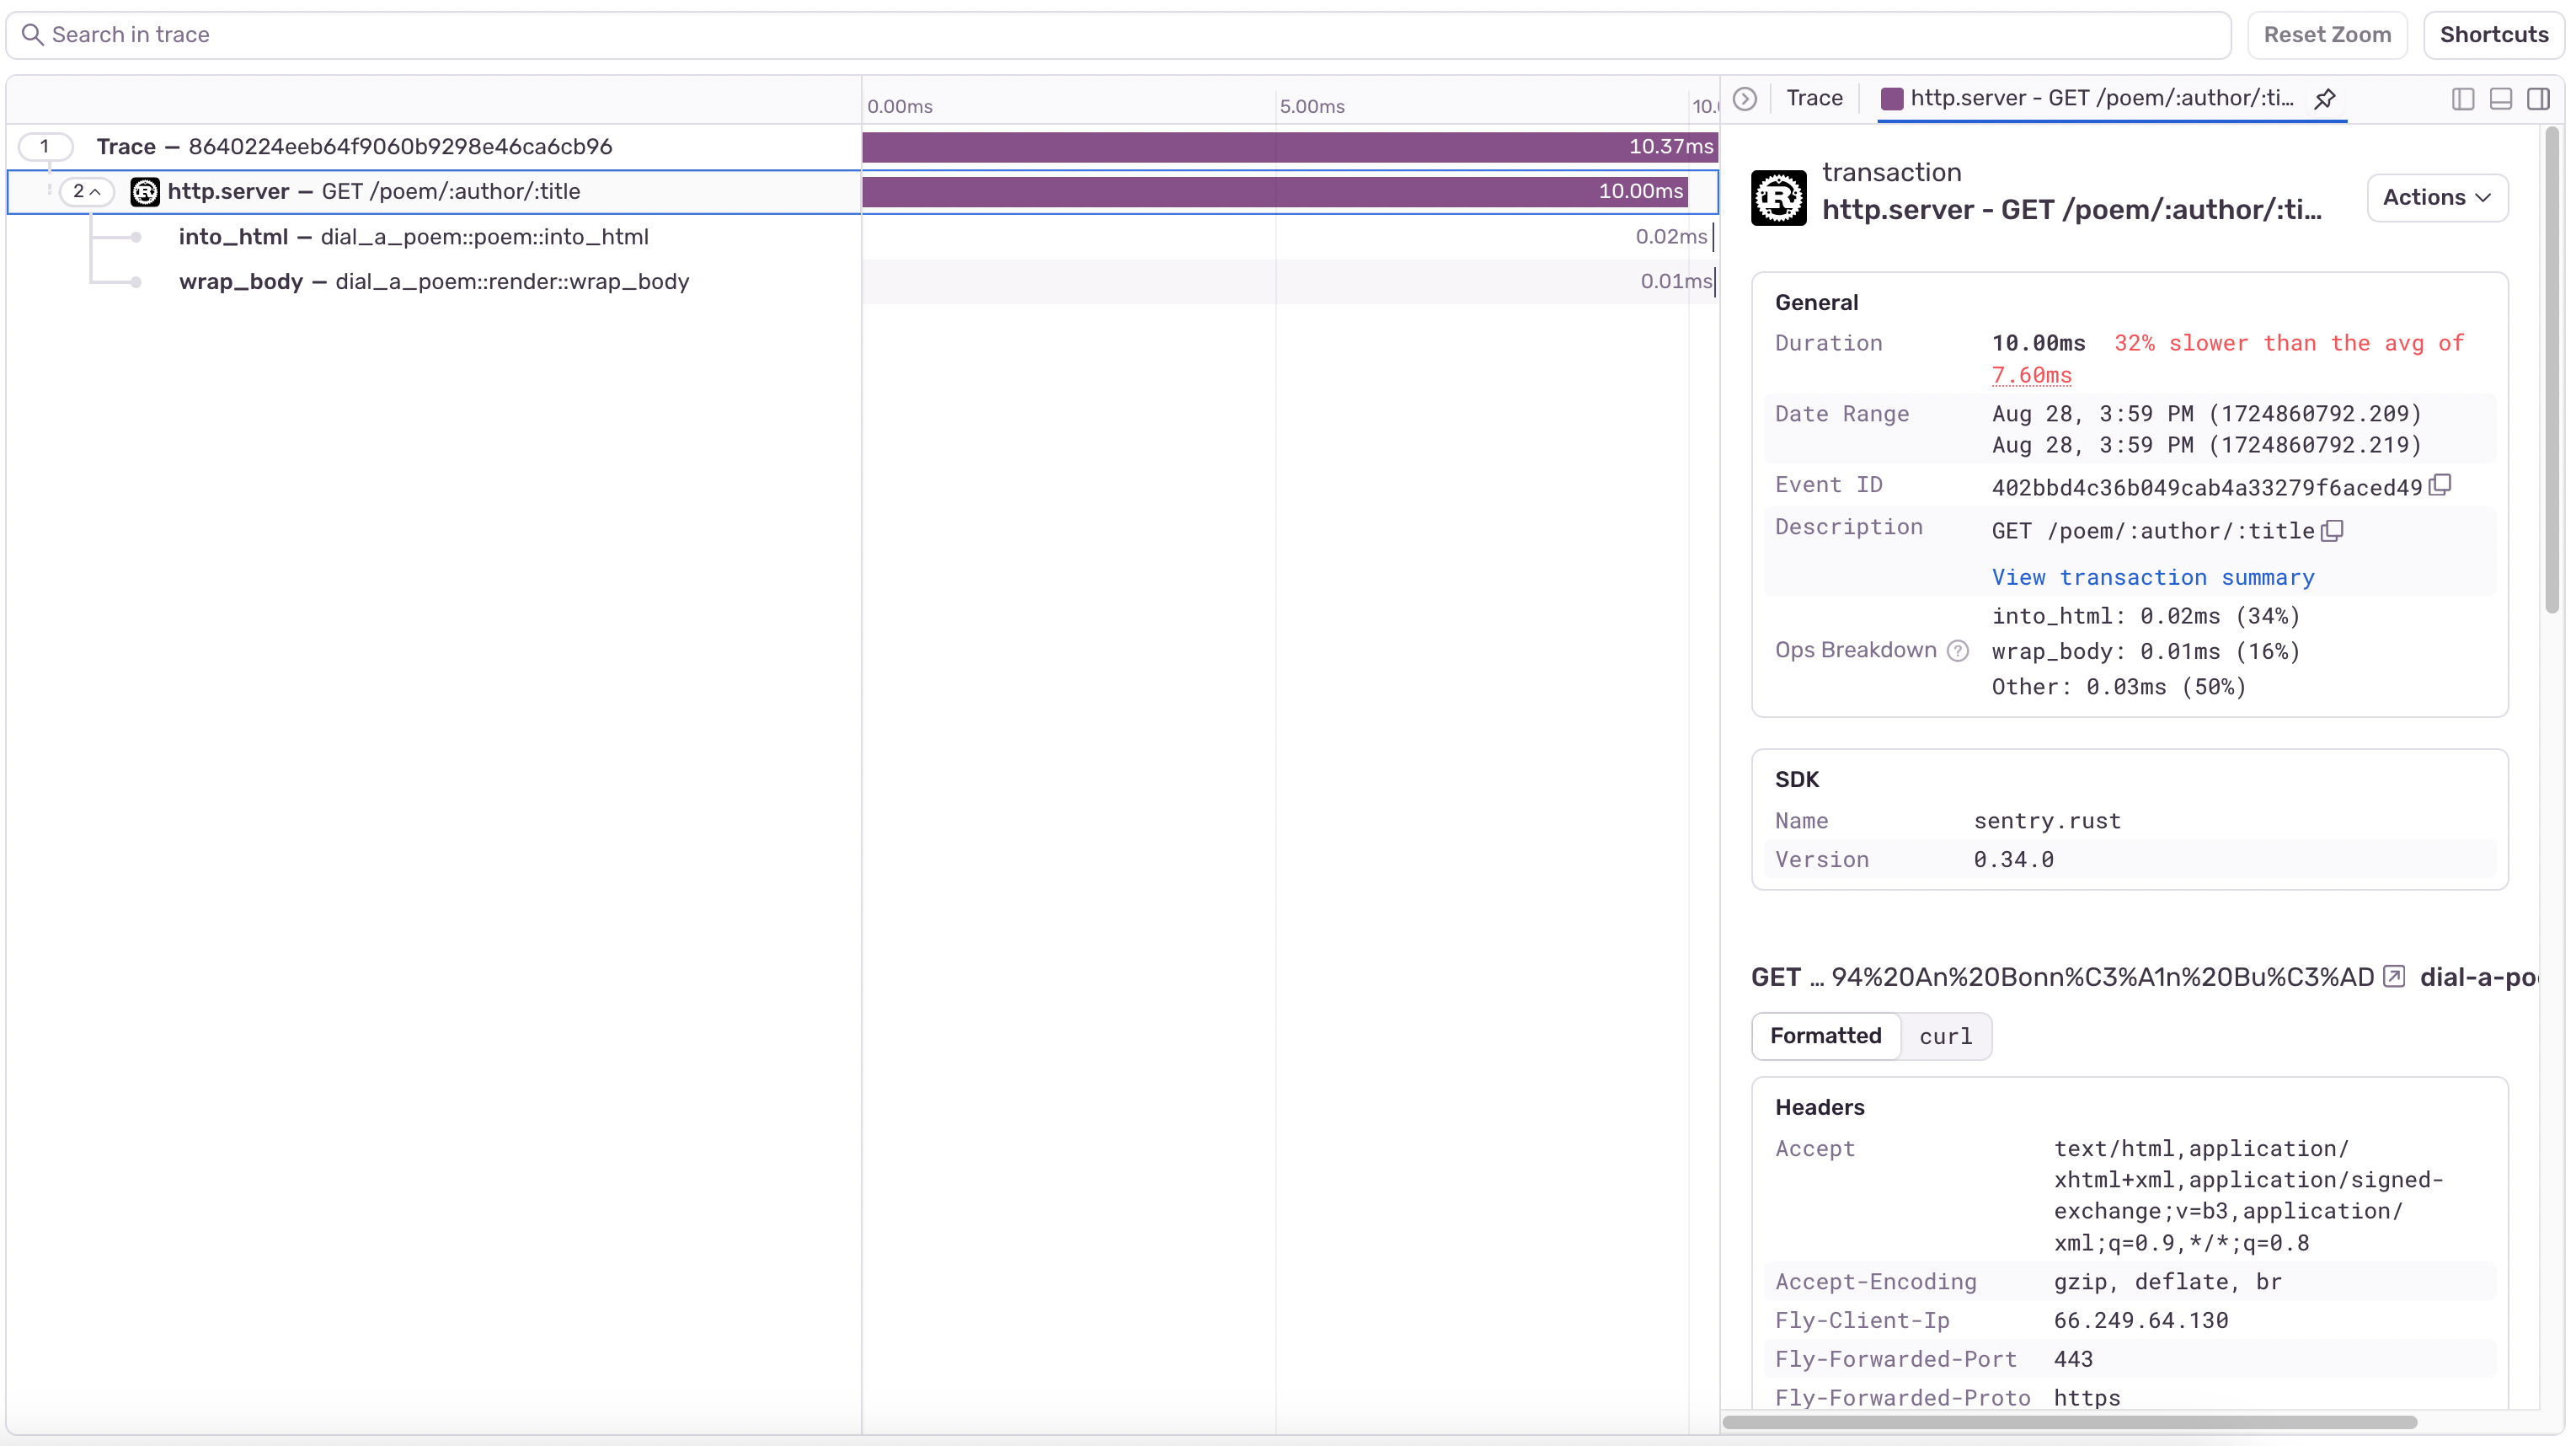
Task: Collapse the http.server children with the 2 chevron
Action: (x=86, y=191)
